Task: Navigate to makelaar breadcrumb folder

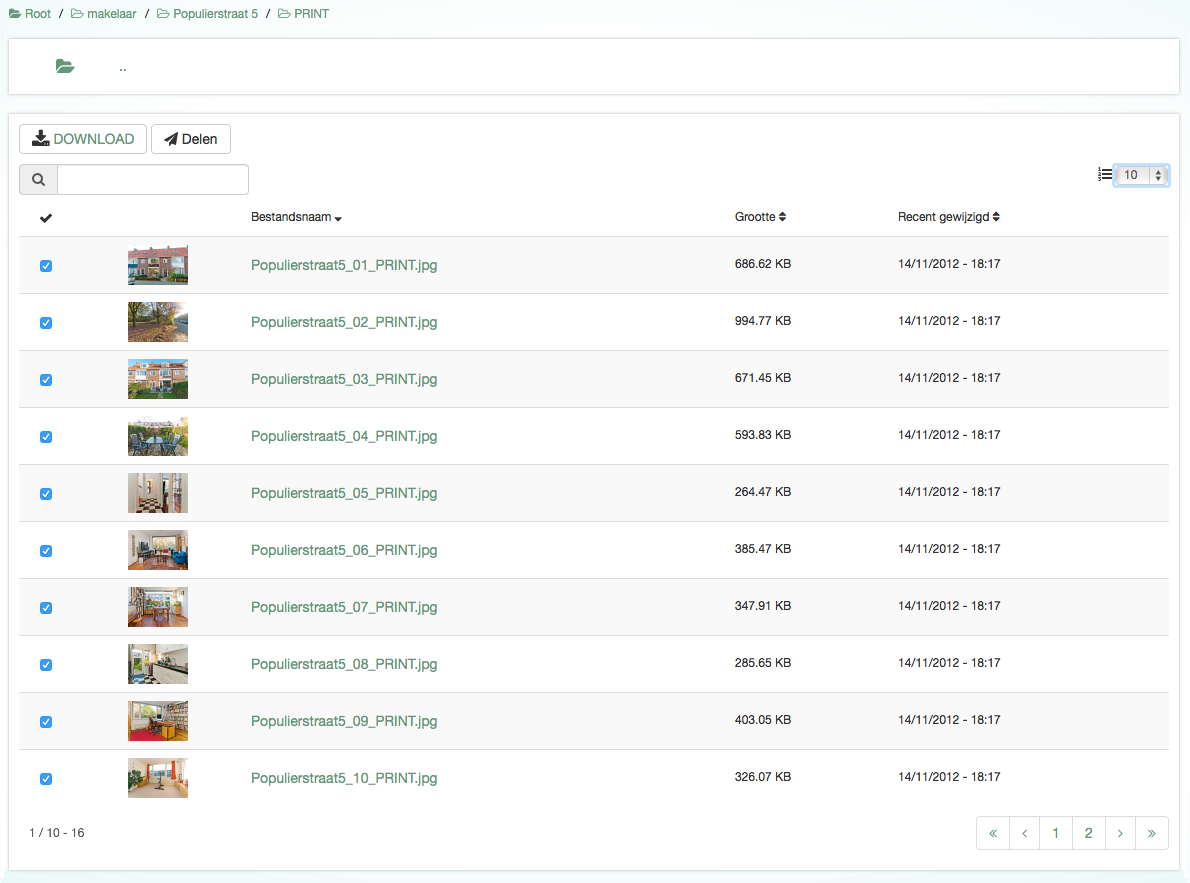Action: pyautogui.click(x=104, y=14)
